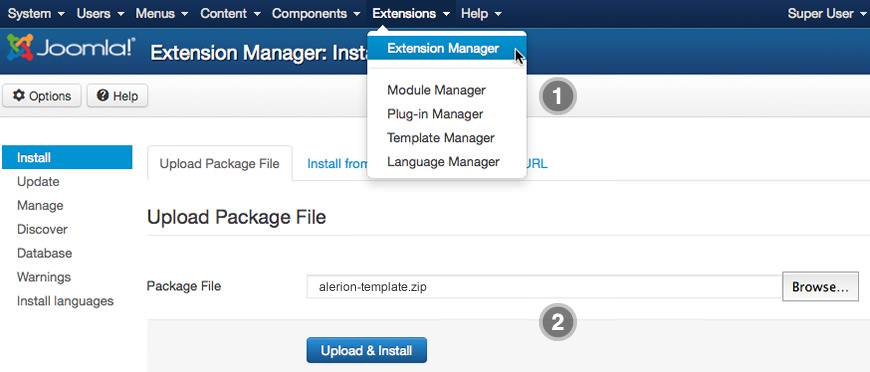This screenshot has width=870, height=372.
Task: Open Manage section in sidebar
Action: 40,205
